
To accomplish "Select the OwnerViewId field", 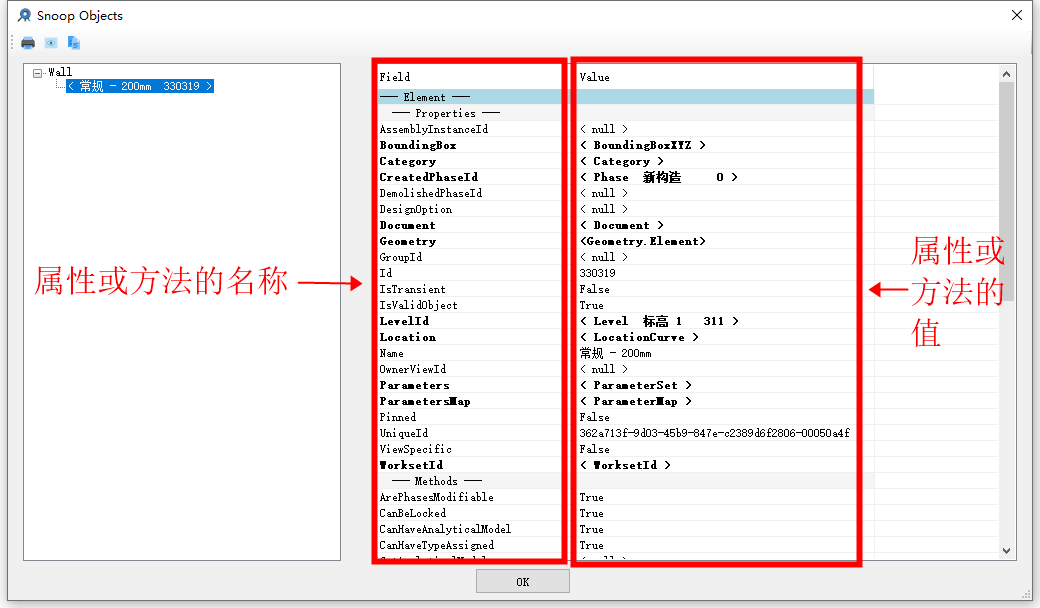I will tap(413, 369).
